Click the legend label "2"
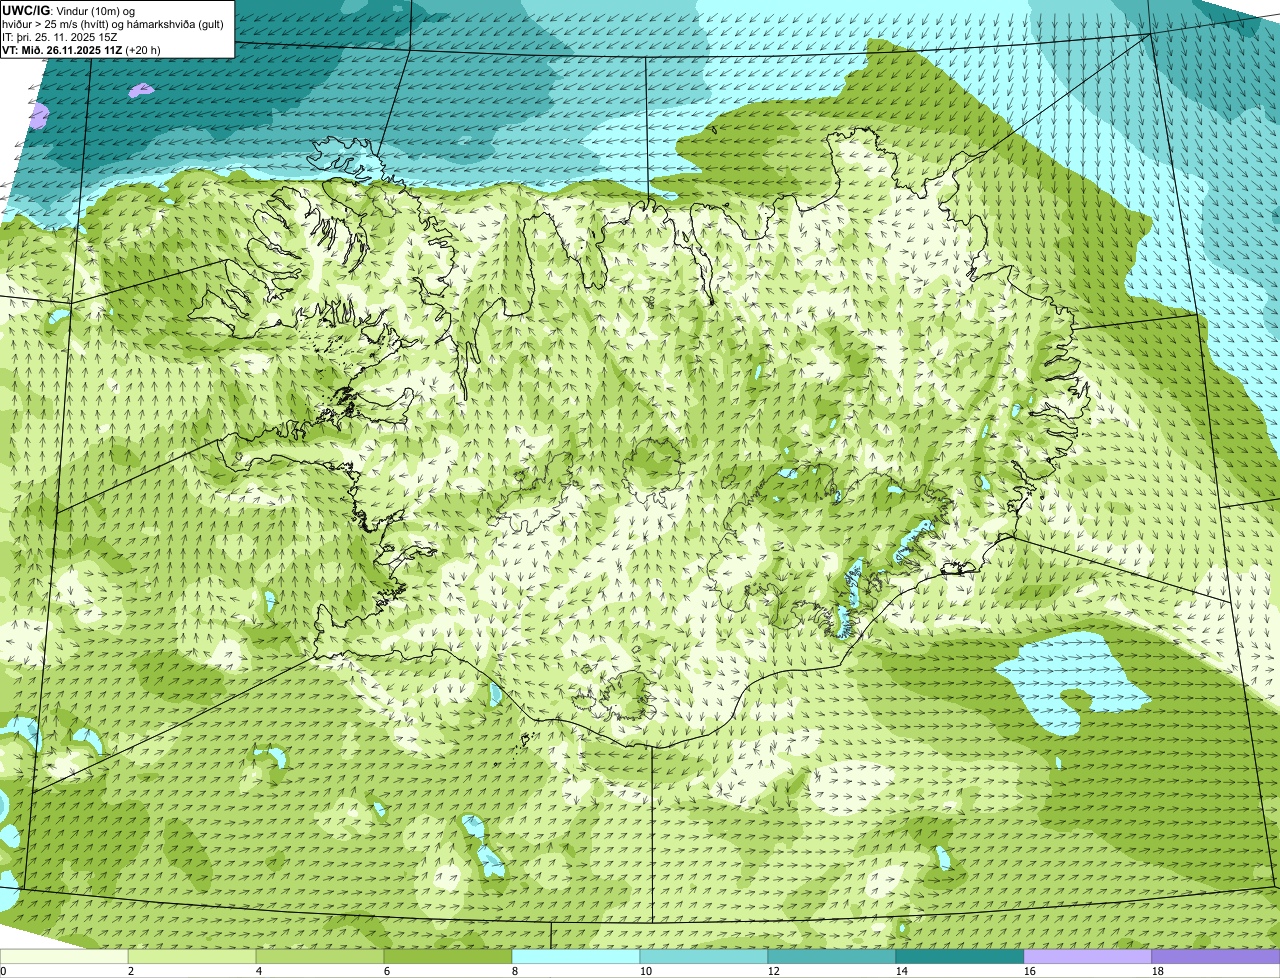This screenshot has height=978, width=1280. click(131, 971)
